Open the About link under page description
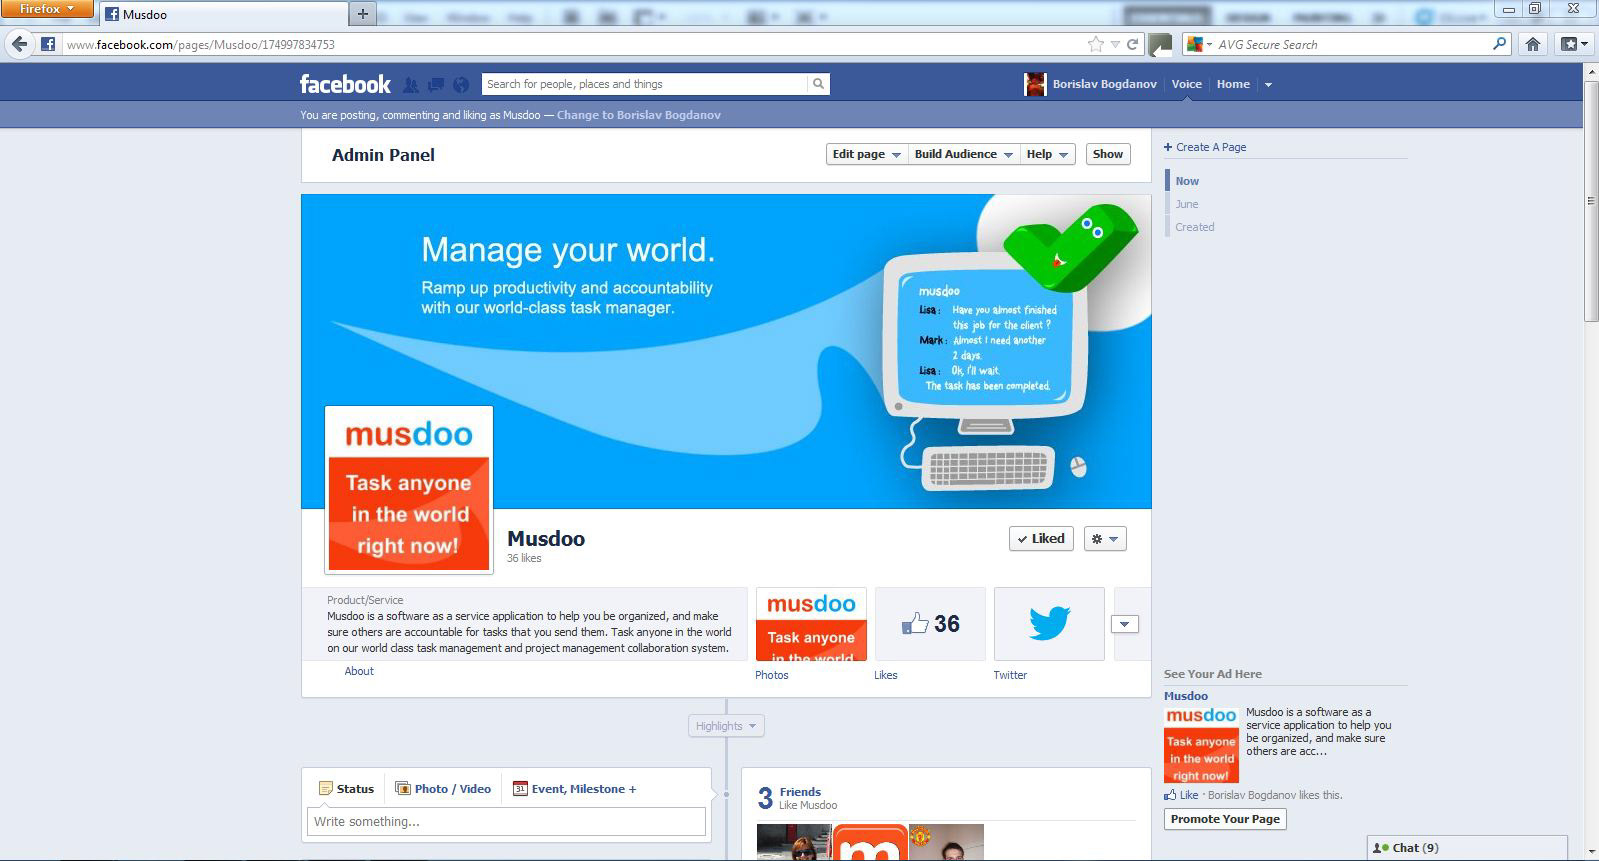The width and height of the screenshot is (1599, 861). click(x=359, y=671)
